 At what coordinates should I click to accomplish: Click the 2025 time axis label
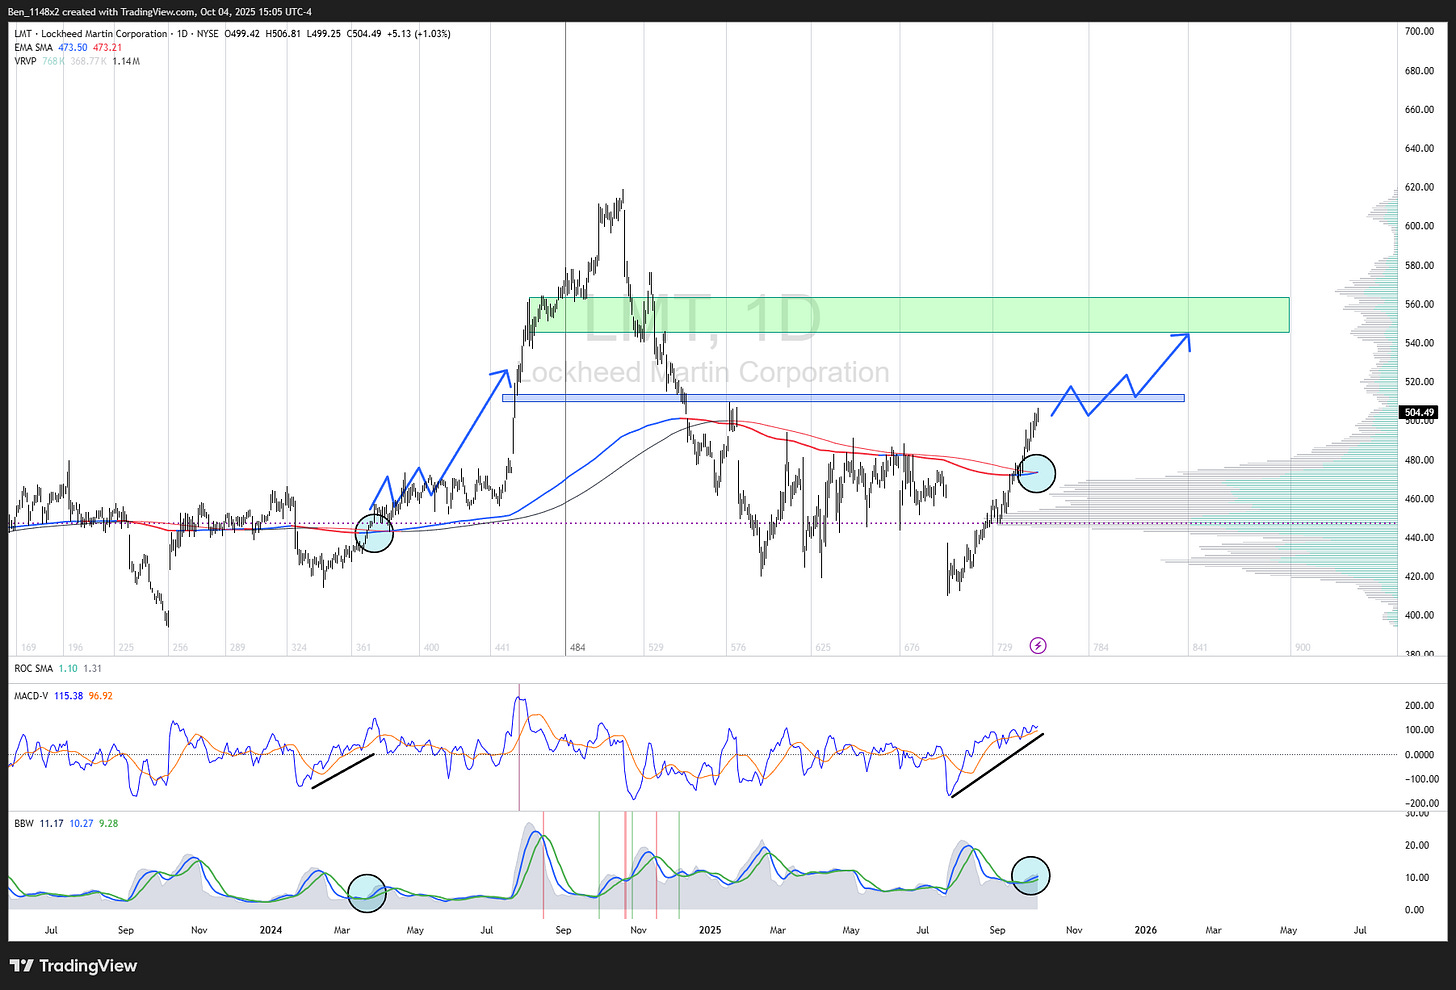(710, 930)
